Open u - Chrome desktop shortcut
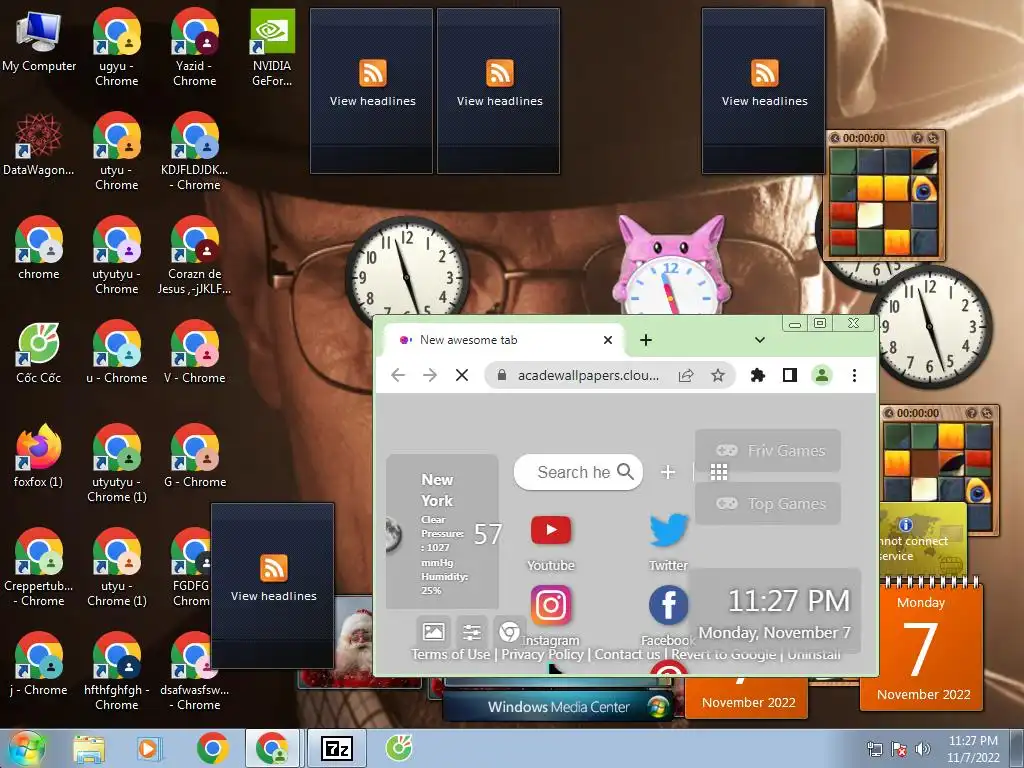Image resolution: width=1024 pixels, height=768 pixels. pyautogui.click(x=116, y=352)
